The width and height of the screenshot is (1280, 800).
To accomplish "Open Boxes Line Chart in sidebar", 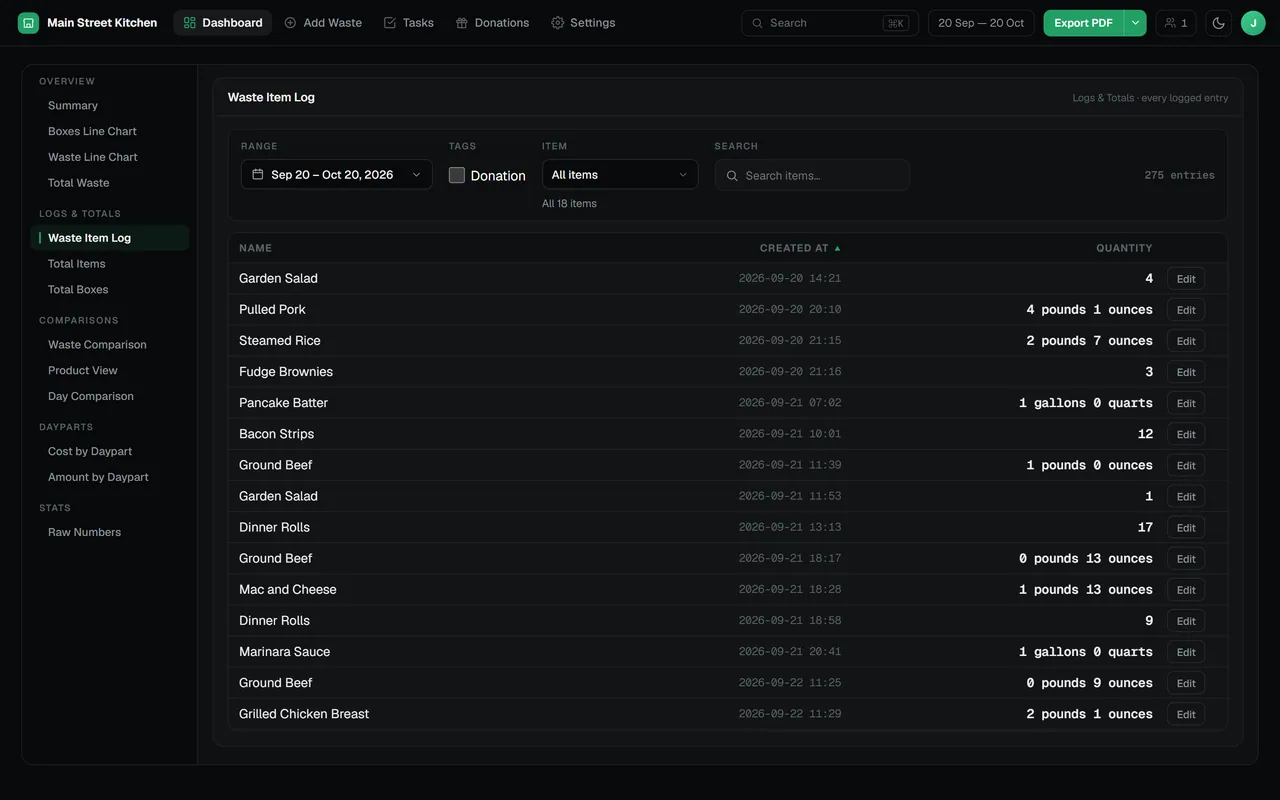I will click(110, 131).
